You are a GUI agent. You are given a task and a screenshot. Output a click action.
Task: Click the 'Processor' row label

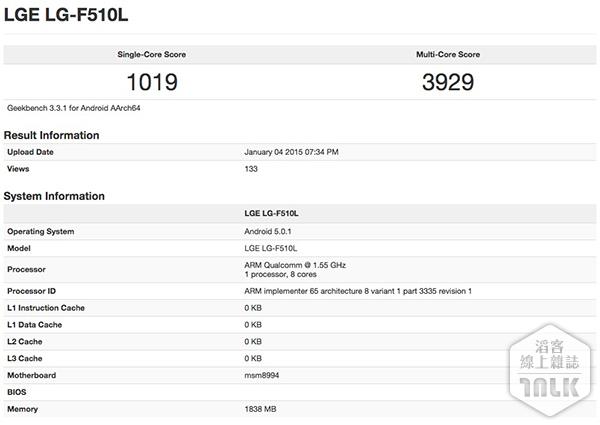pyautogui.click(x=26, y=269)
